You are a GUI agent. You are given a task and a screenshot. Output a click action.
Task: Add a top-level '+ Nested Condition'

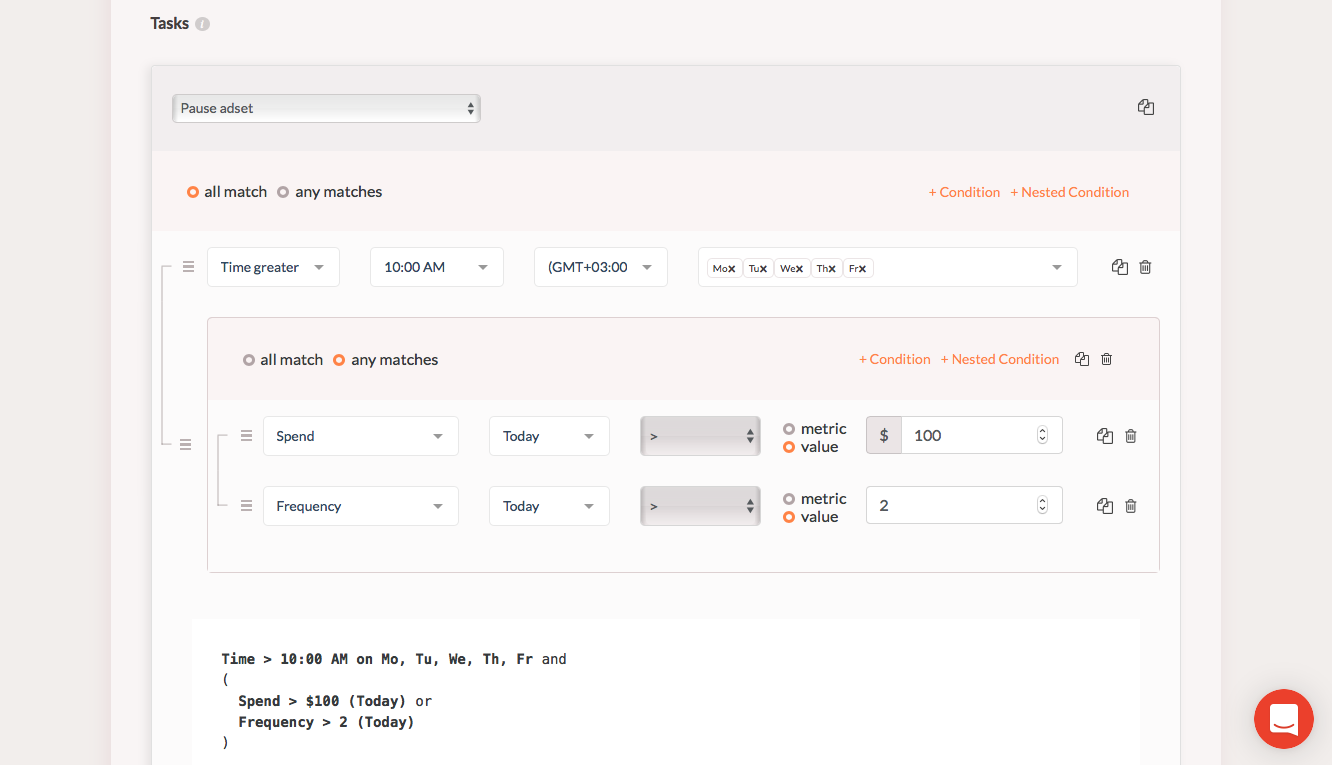(x=1069, y=192)
